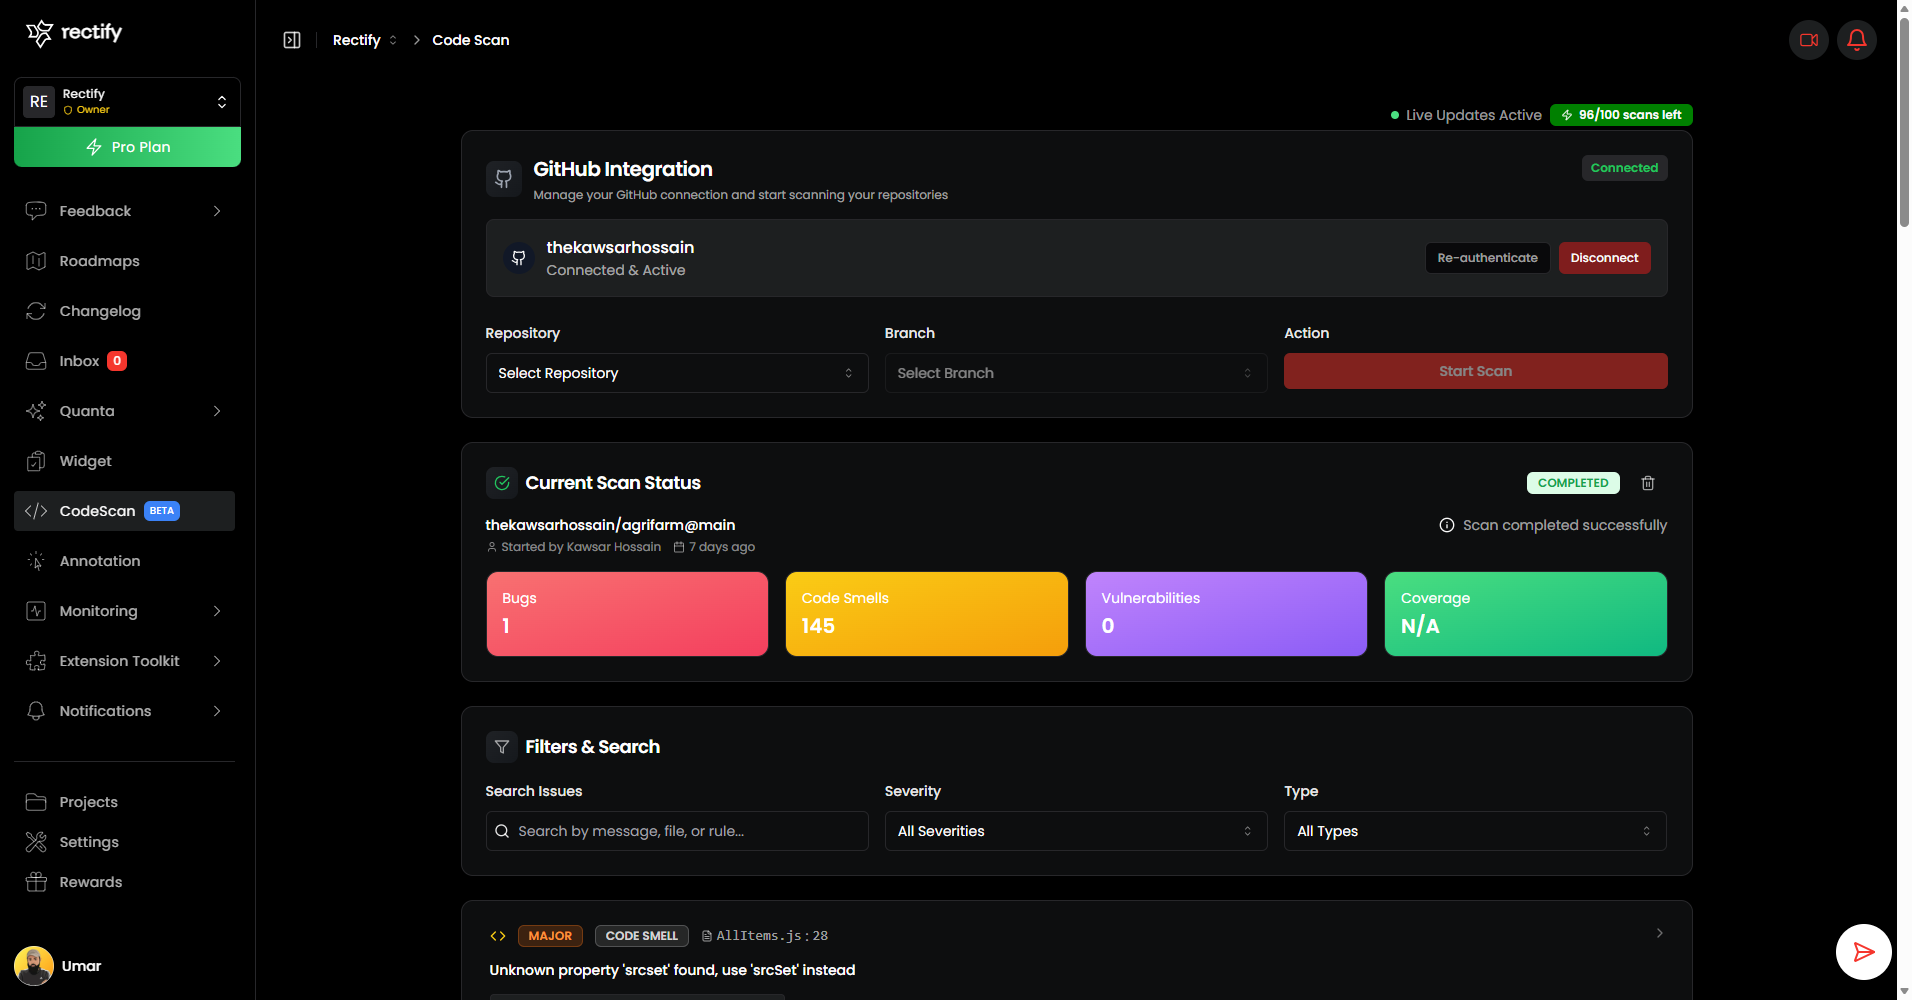Click the Widget icon in sidebar
The width and height of the screenshot is (1912, 1000).
click(36, 461)
